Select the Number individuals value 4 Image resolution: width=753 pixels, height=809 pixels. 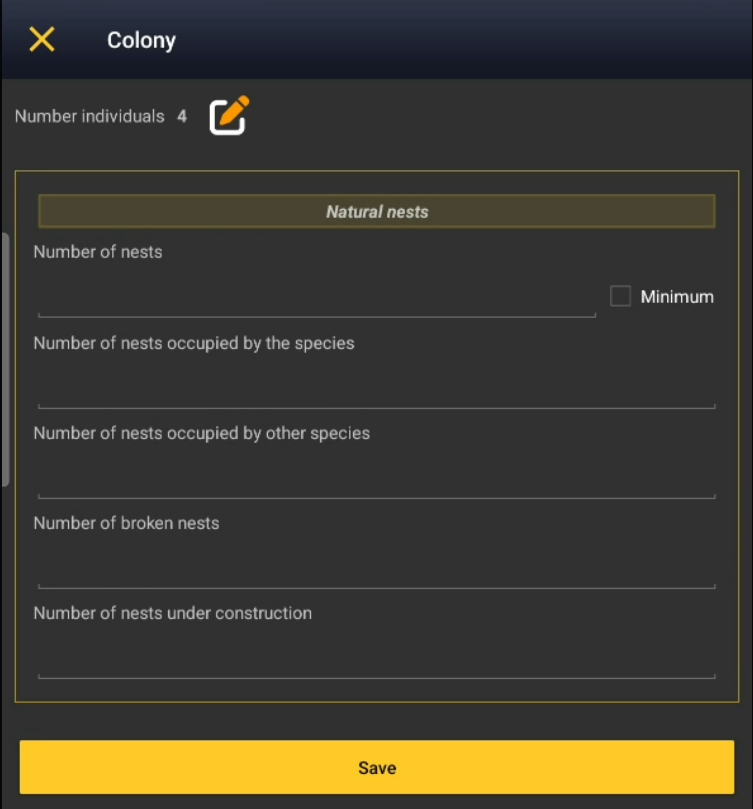(182, 117)
